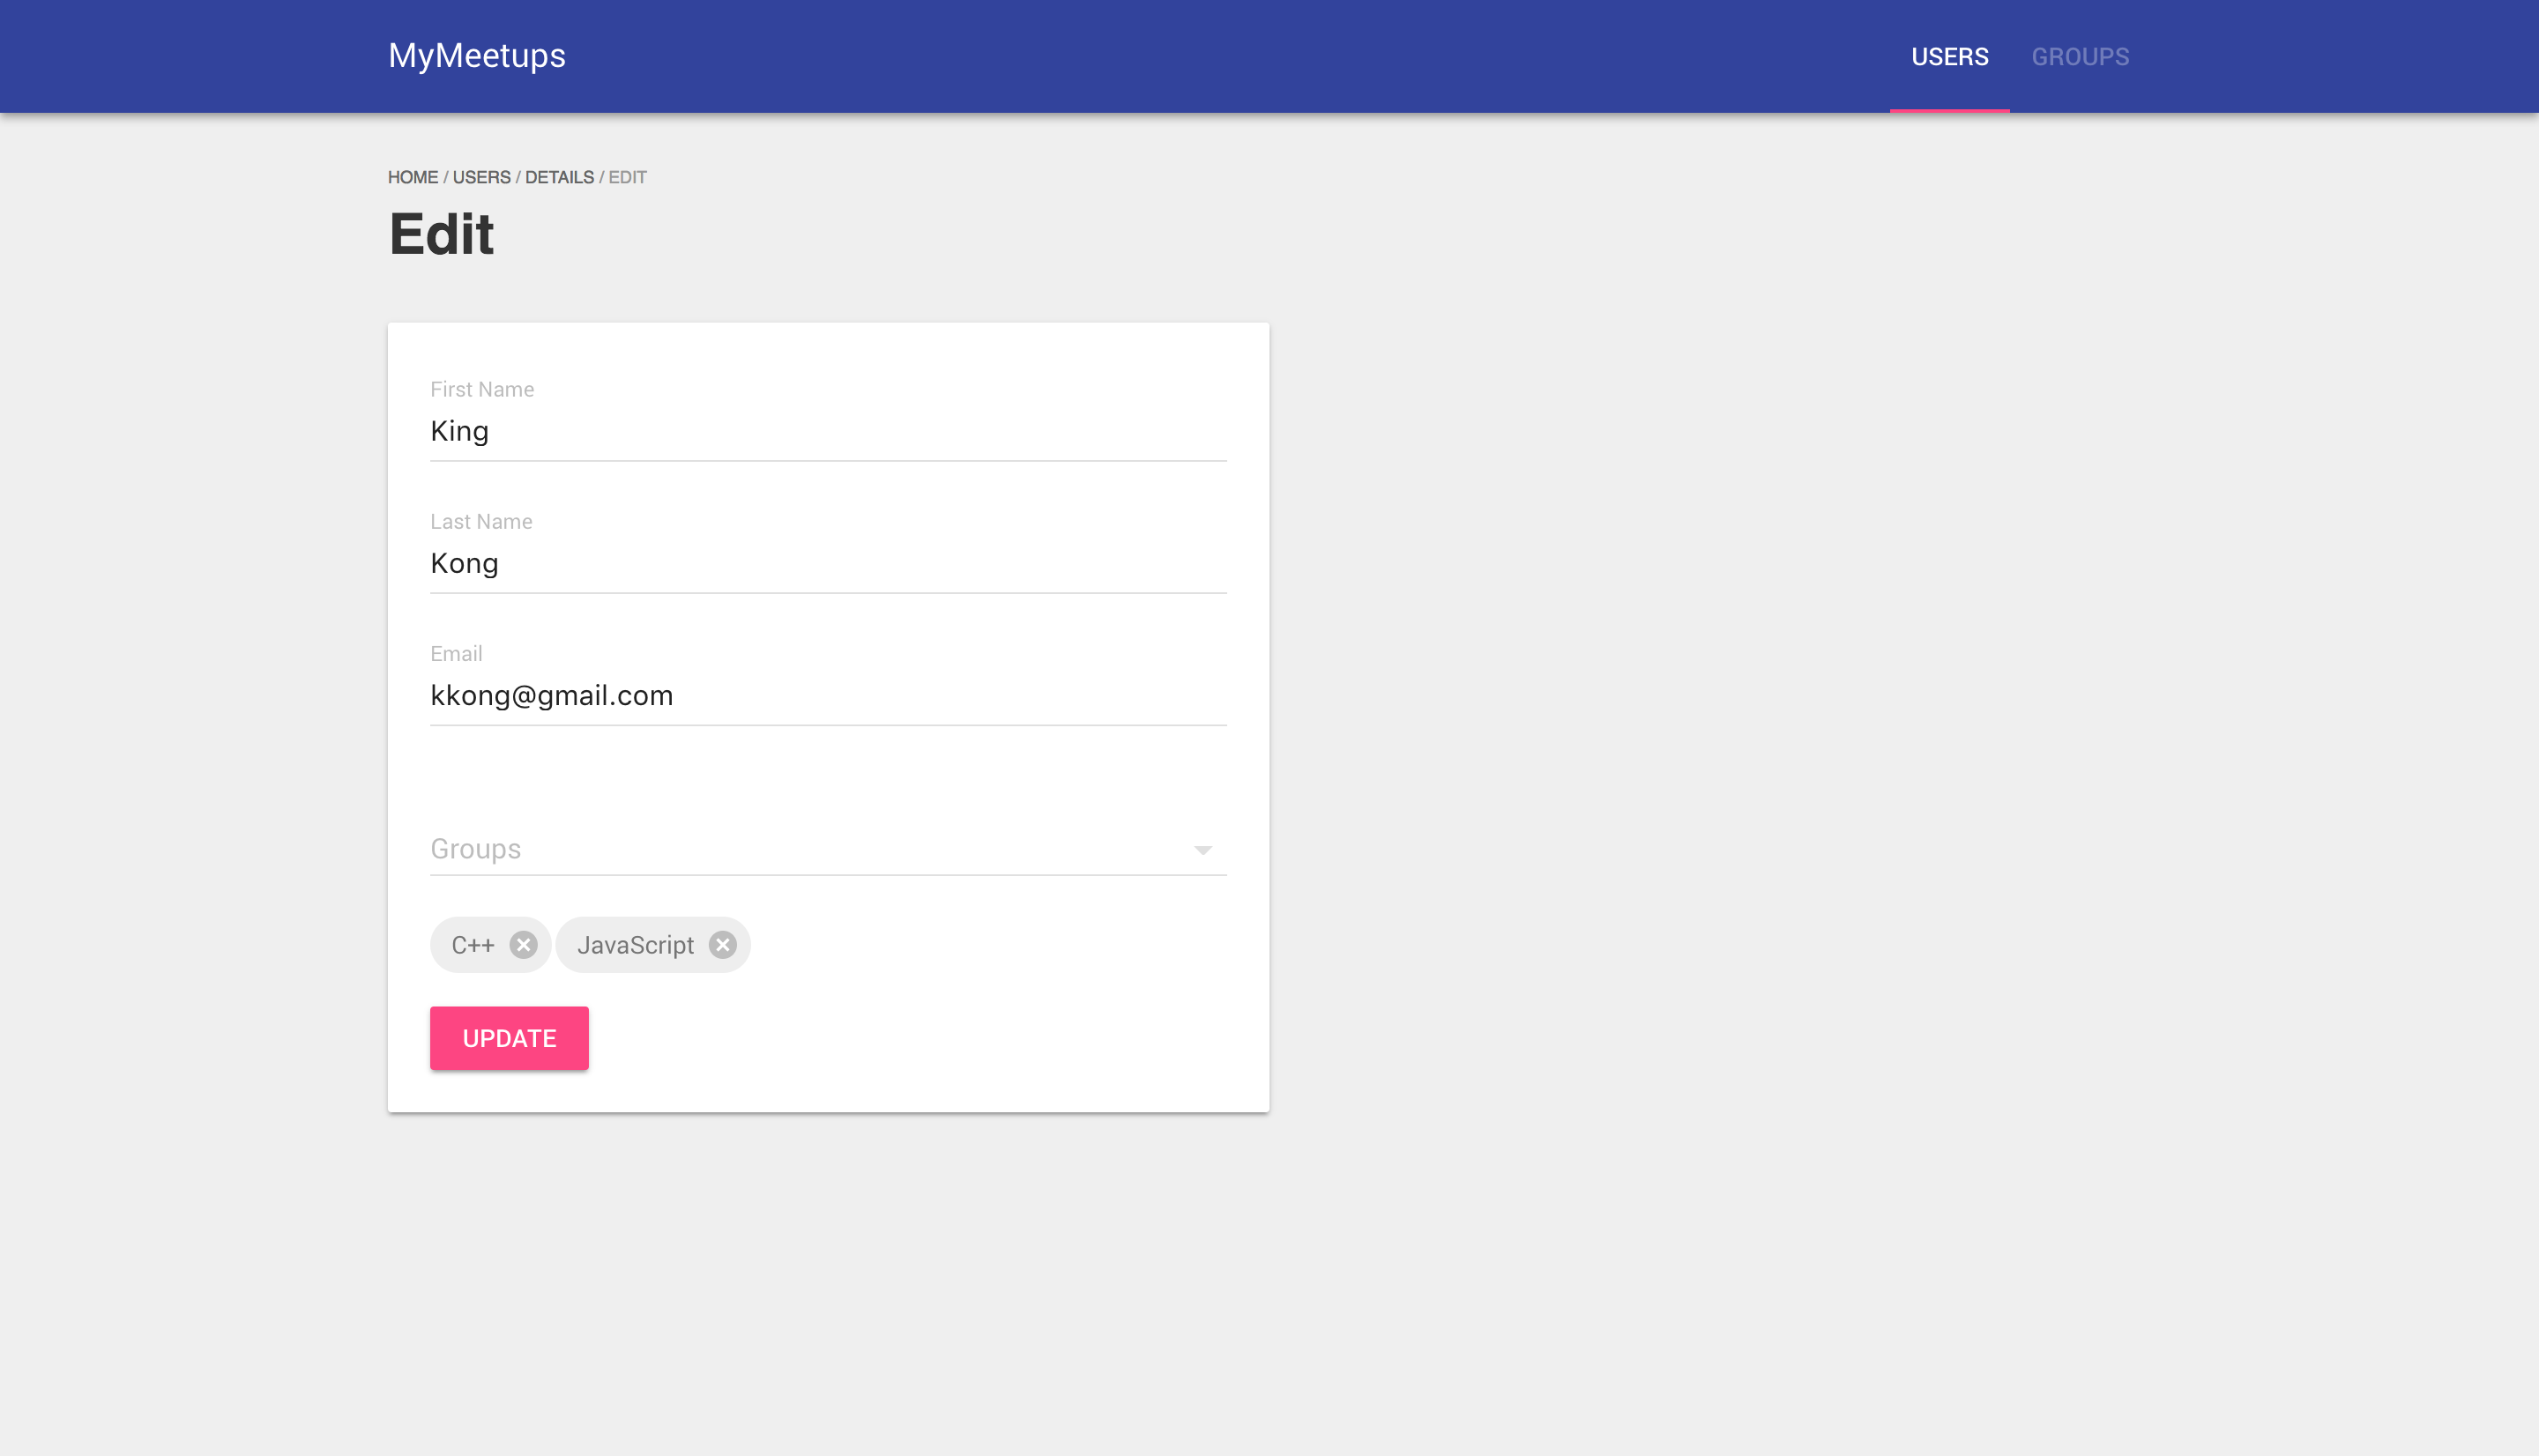Remove the JavaScript group chip

(722, 945)
